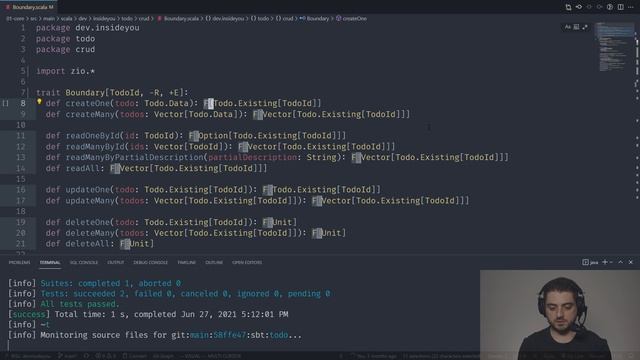Click the git compare diamond icon in editor toolbar
Screen dimensions: 640x360
coord(579,7)
